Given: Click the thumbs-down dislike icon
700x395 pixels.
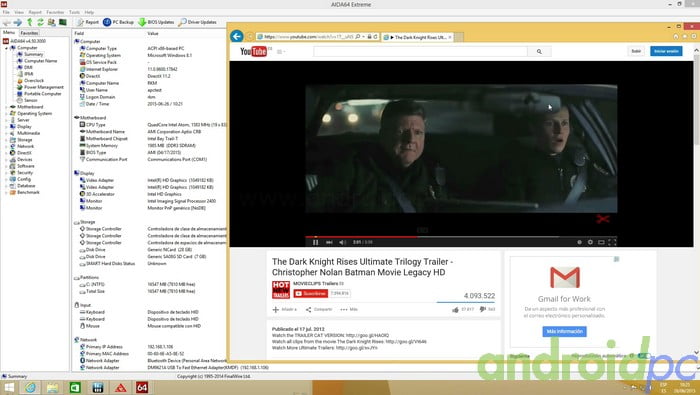Looking at the screenshot, I should point(483,309).
